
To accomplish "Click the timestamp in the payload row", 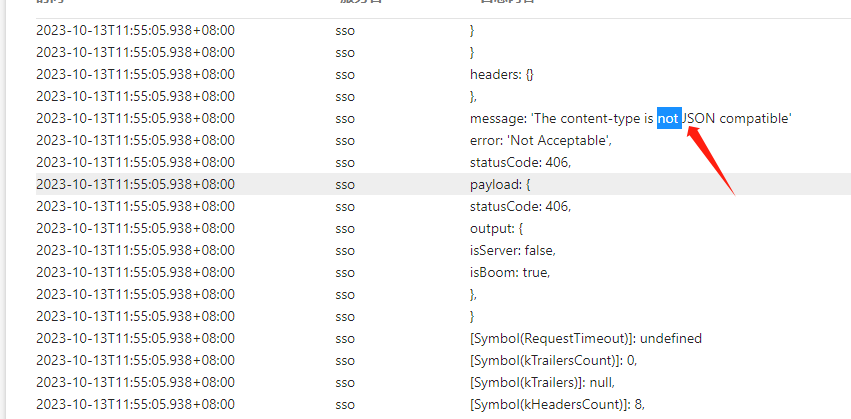I will click(x=135, y=185).
